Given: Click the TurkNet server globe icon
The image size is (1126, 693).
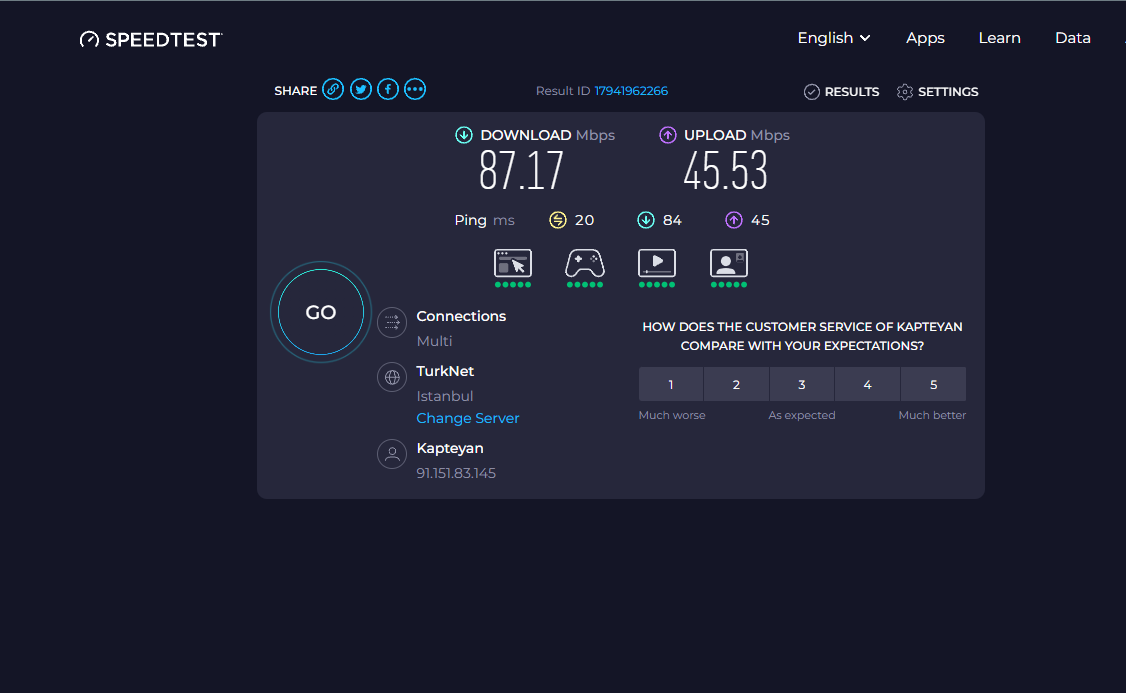Looking at the screenshot, I should pyautogui.click(x=392, y=377).
